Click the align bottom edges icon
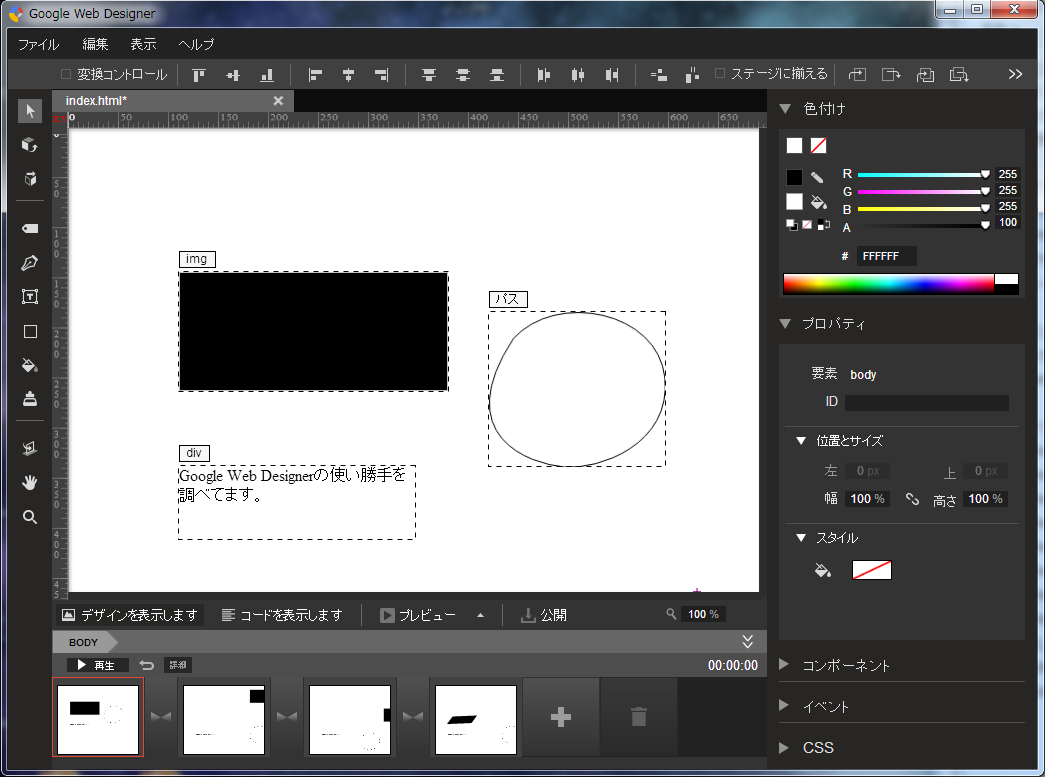 267,75
